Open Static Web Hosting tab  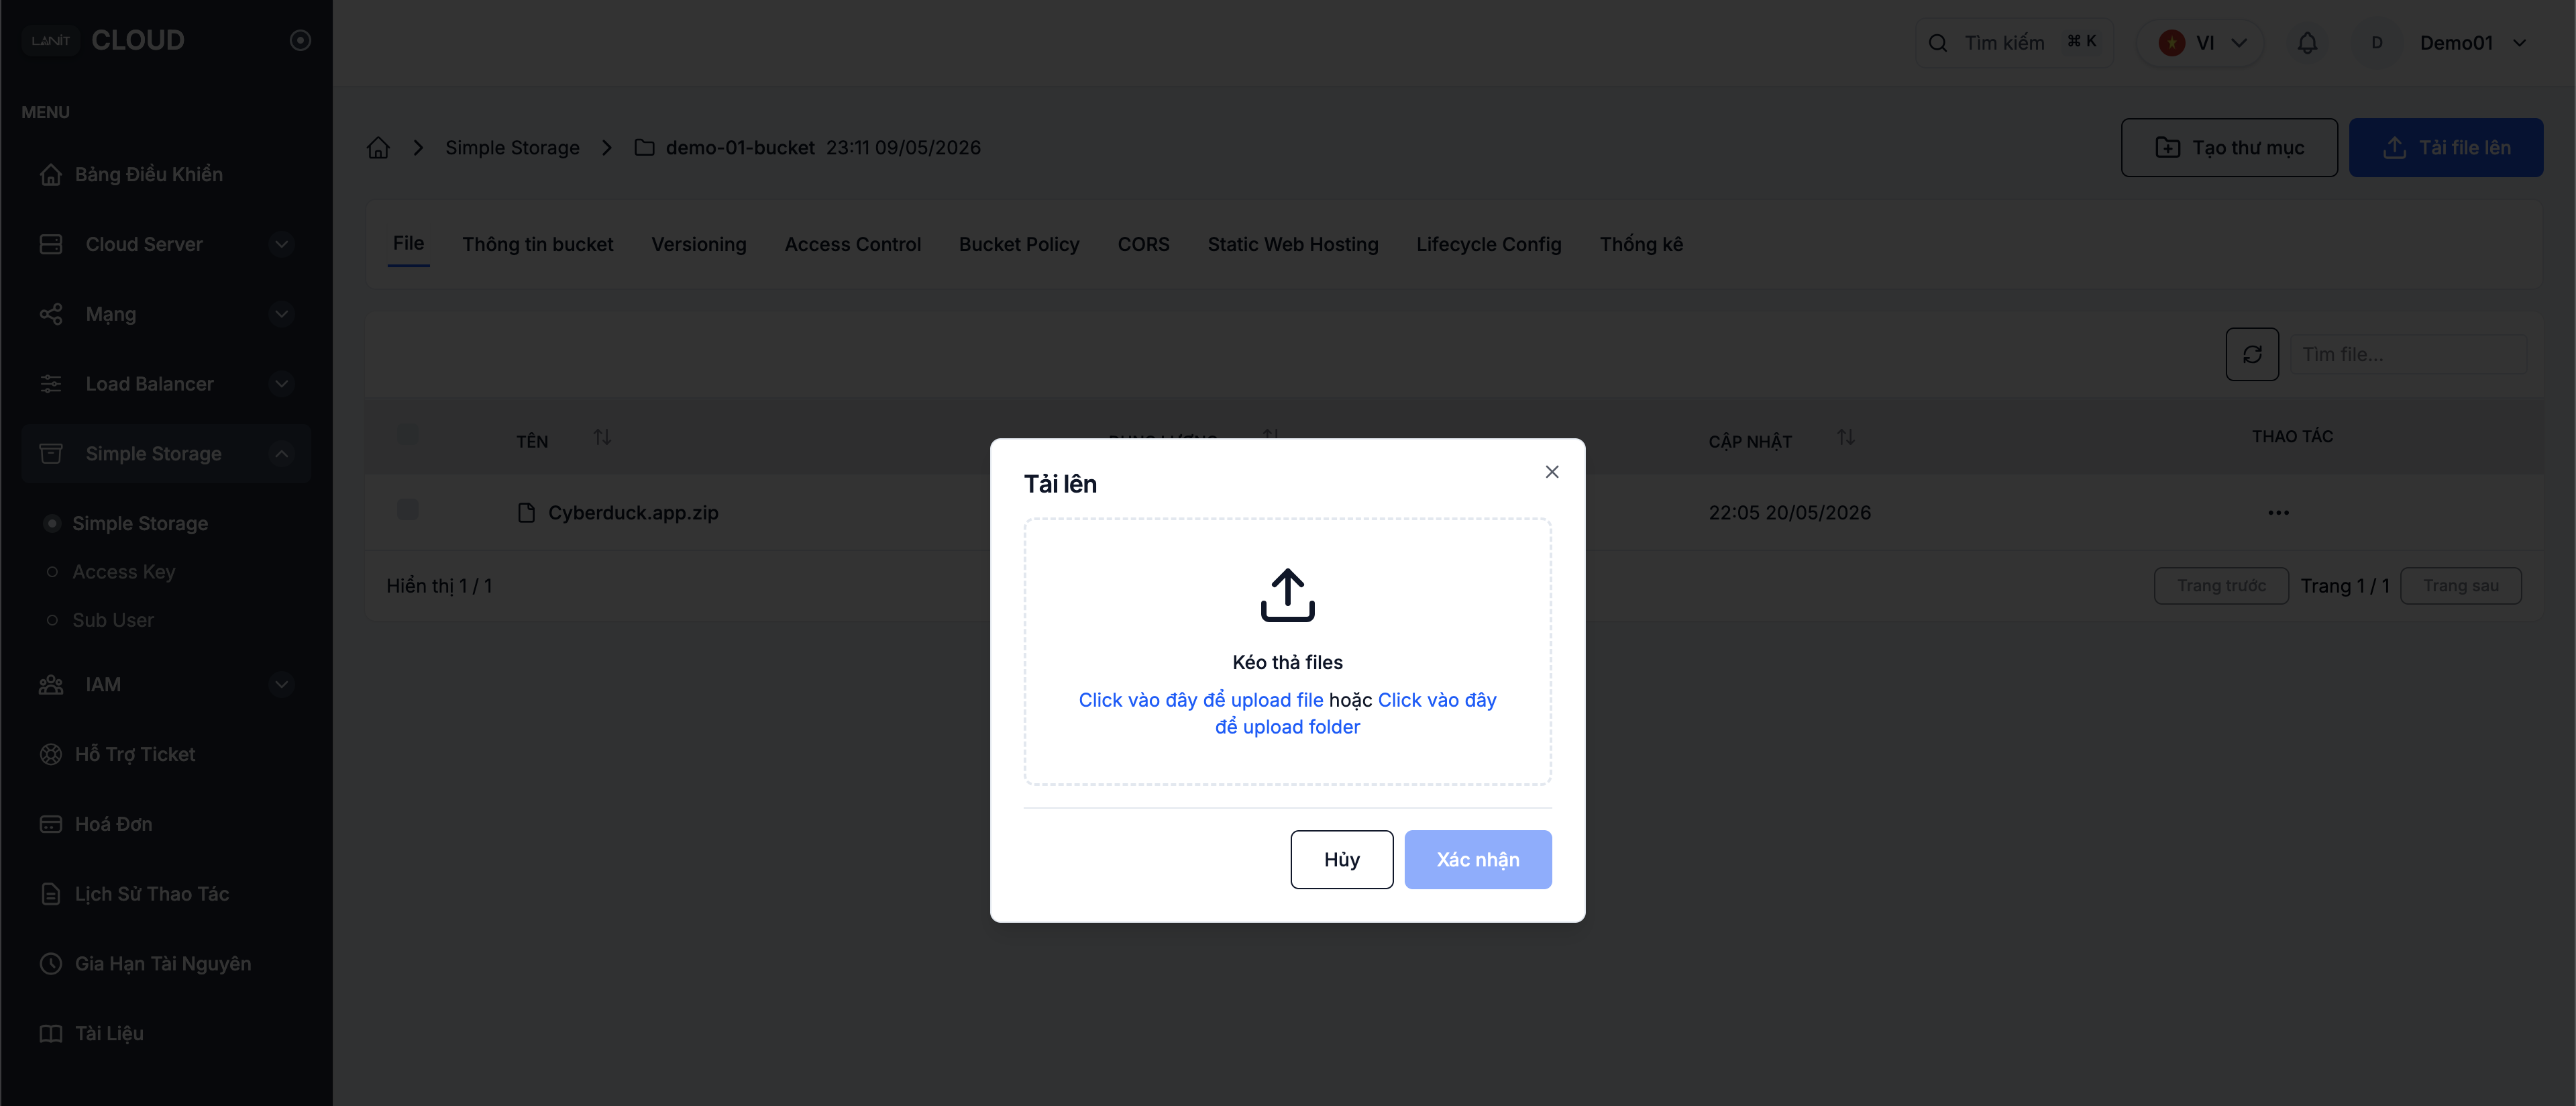pyautogui.click(x=1293, y=244)
